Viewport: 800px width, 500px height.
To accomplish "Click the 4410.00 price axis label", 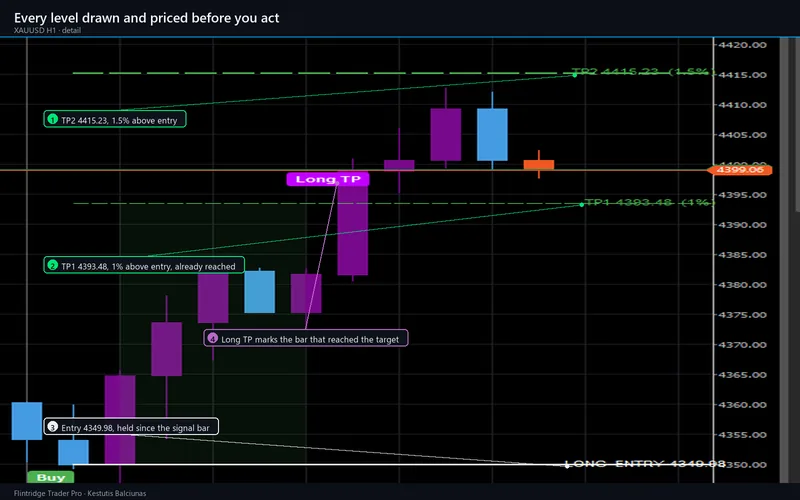I will (742, 105).
